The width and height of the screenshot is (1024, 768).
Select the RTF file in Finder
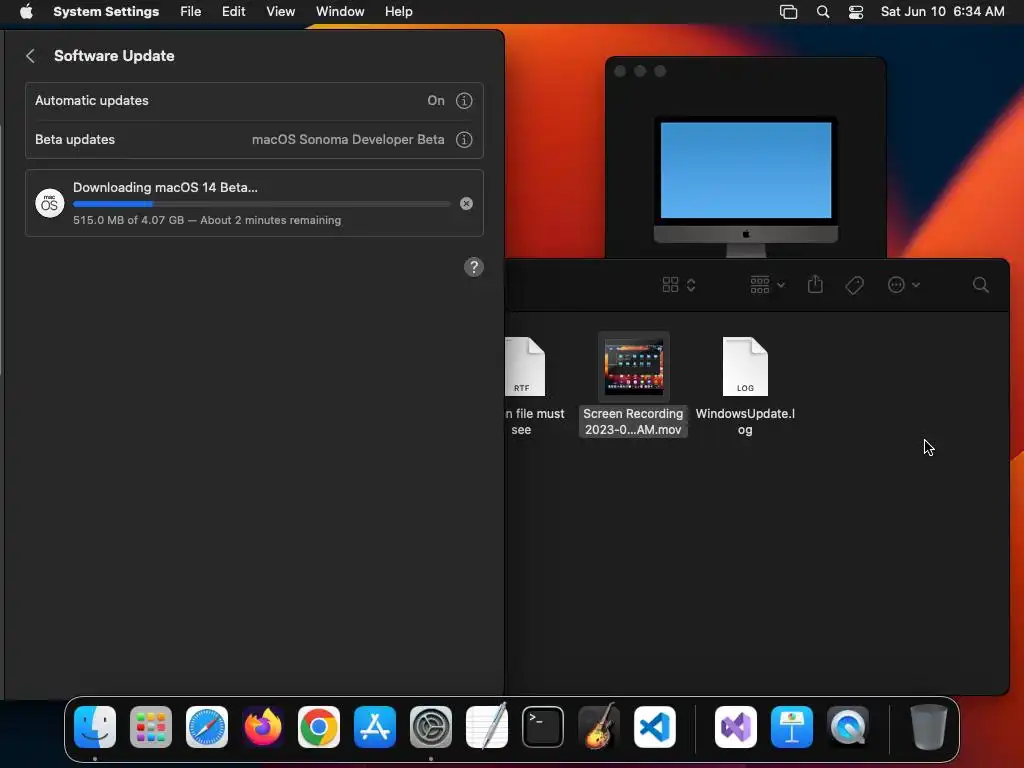(x=525, y=366)
